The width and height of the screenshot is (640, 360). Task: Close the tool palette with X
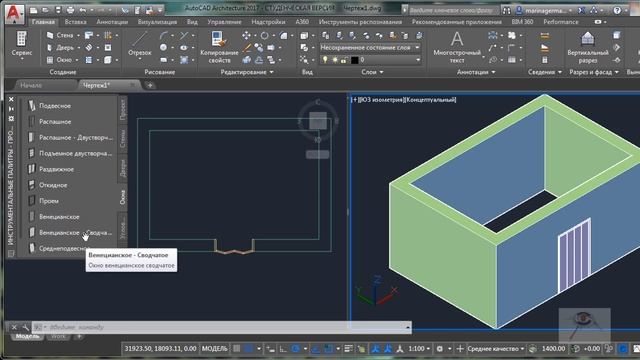[x=11, y=99]
